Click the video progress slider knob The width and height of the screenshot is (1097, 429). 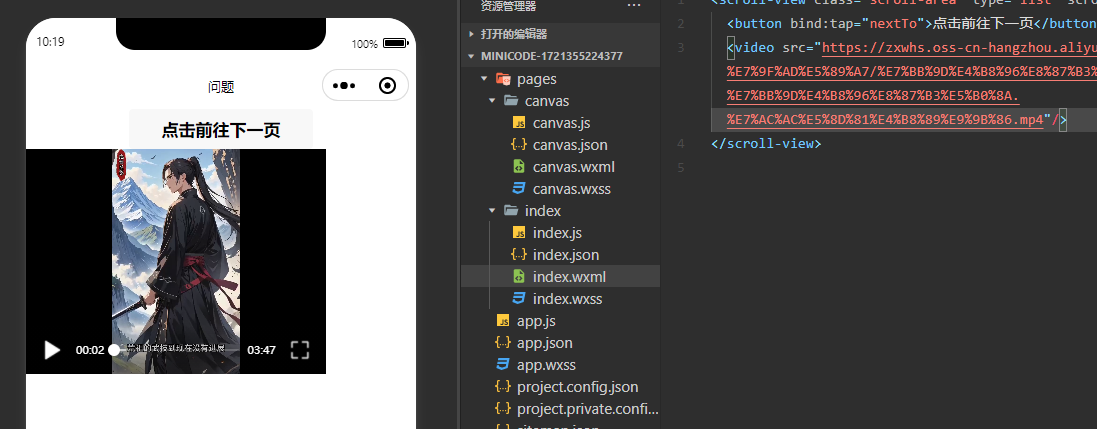[114, 350]
